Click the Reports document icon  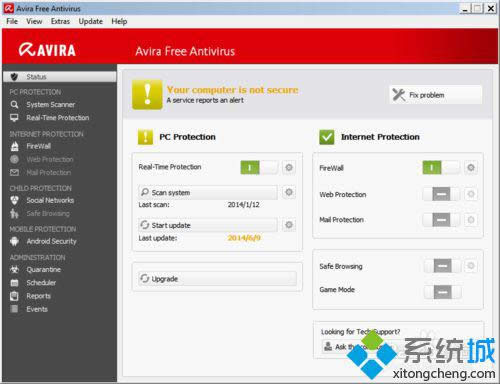(14, 296)
